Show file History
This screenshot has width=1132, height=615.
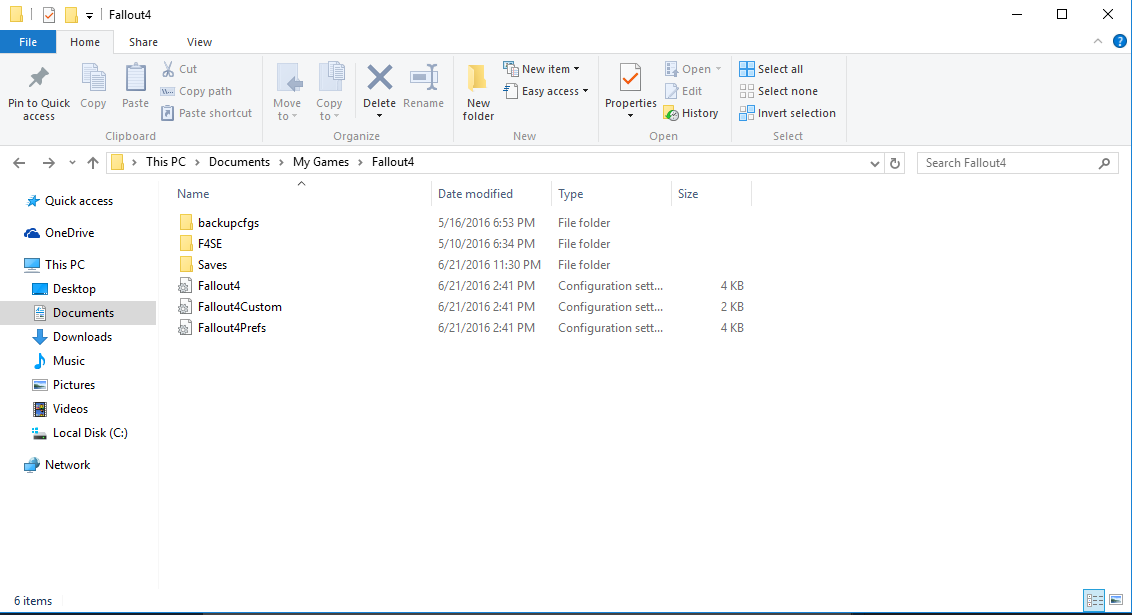(x=691, y=113)
